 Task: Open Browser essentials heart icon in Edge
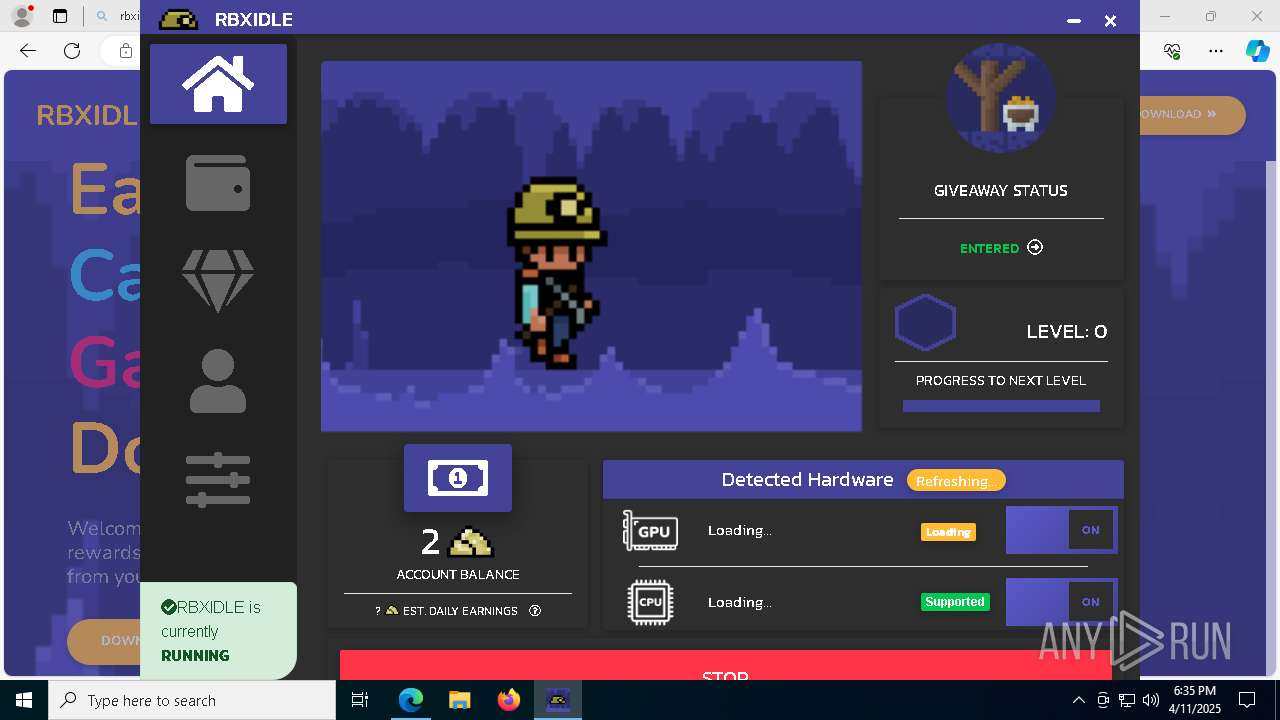coord(1173,51)
